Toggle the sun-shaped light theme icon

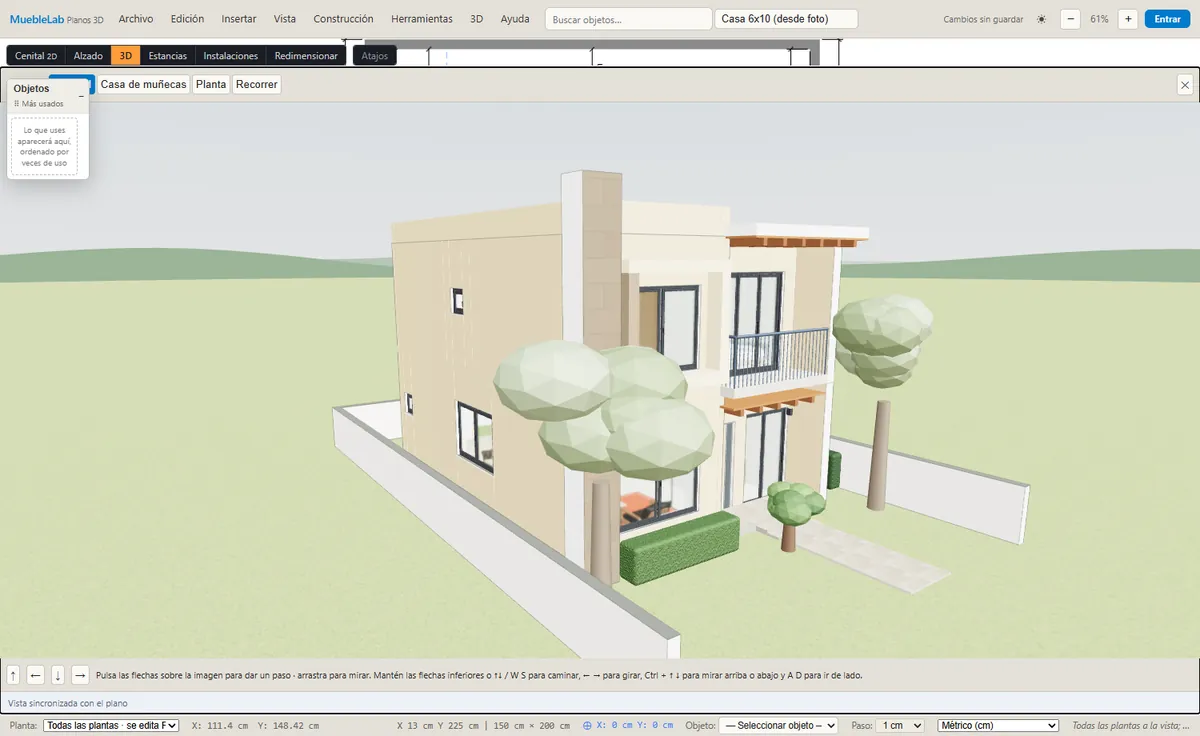[x=1042, y=19]
